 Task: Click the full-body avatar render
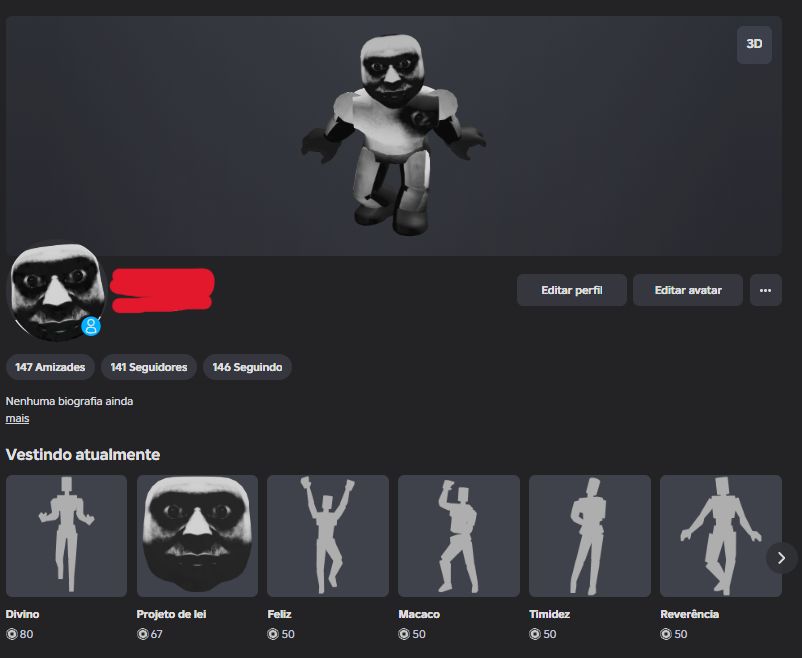click(x=393, y=135)
